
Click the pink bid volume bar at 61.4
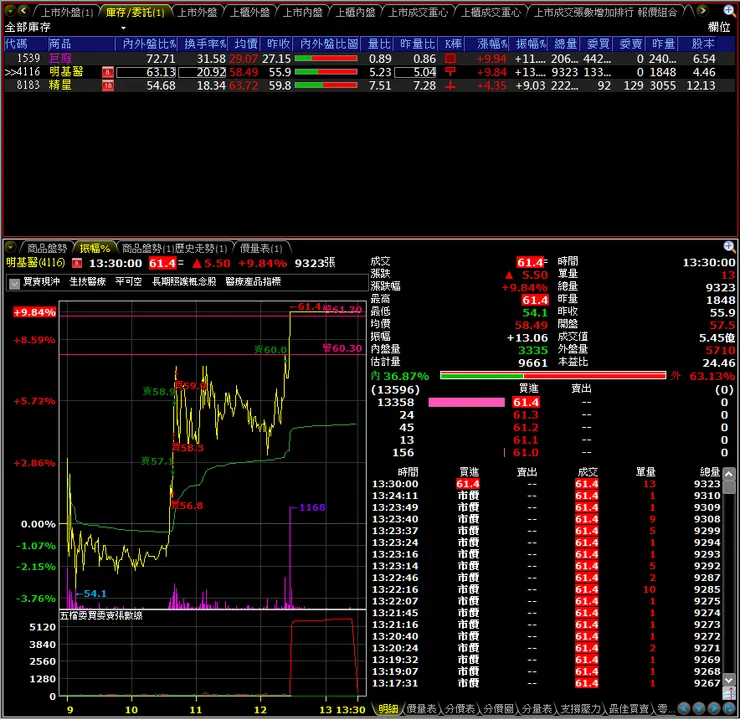[466, 402]
